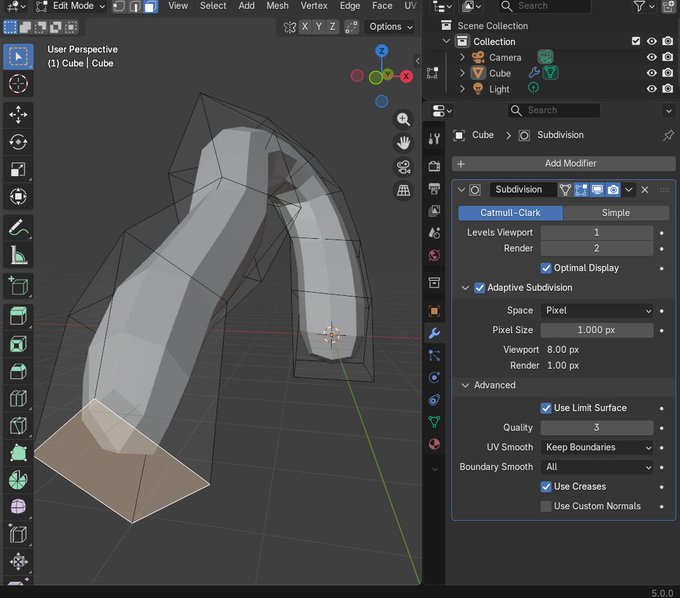Collapse the Subdivision modifier panel
The height and width of the screenshot is (598, 680).
coord(461,190)
